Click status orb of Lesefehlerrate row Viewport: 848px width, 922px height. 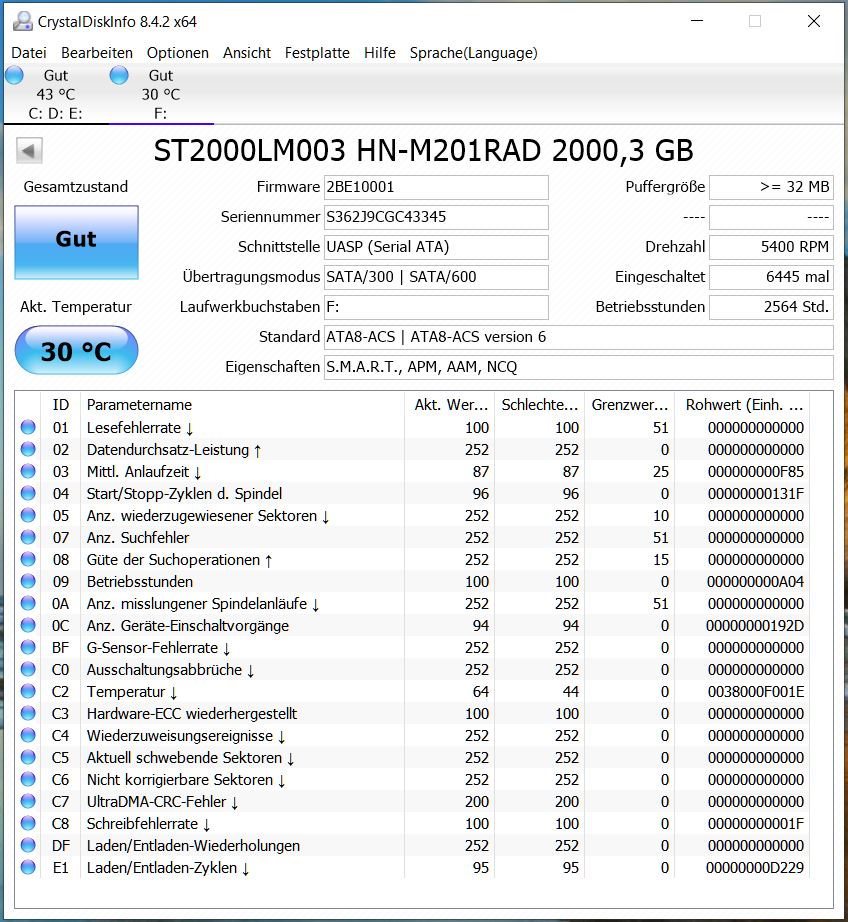coord(28,427)
